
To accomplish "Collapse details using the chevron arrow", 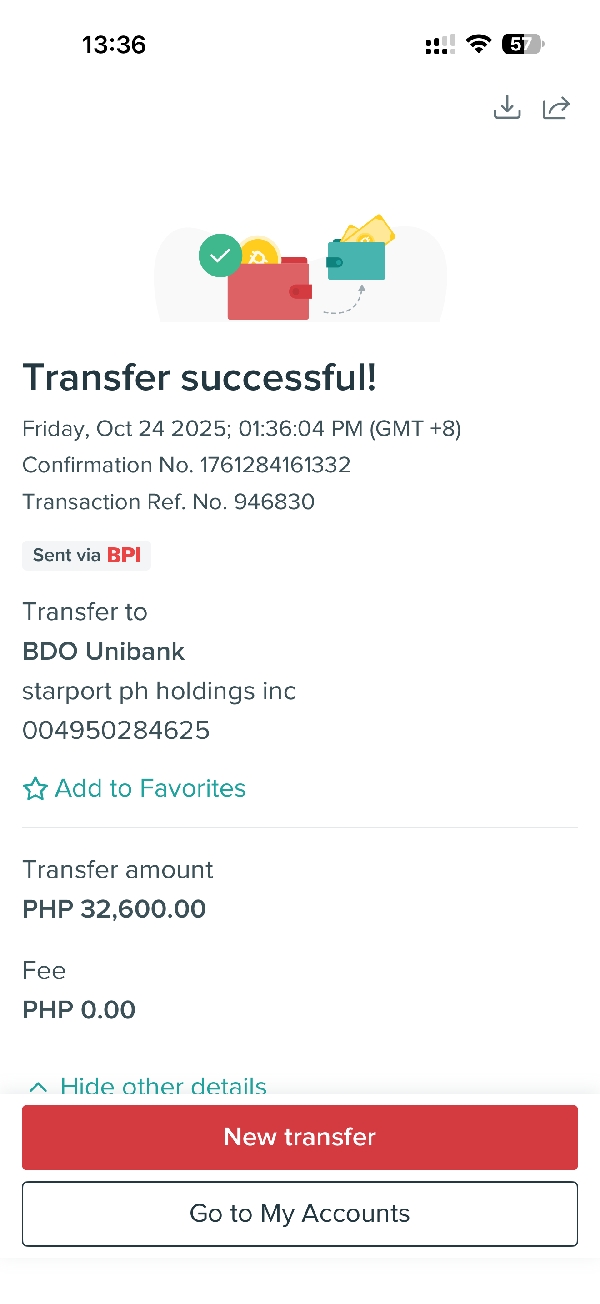I will coord(38,1087).
